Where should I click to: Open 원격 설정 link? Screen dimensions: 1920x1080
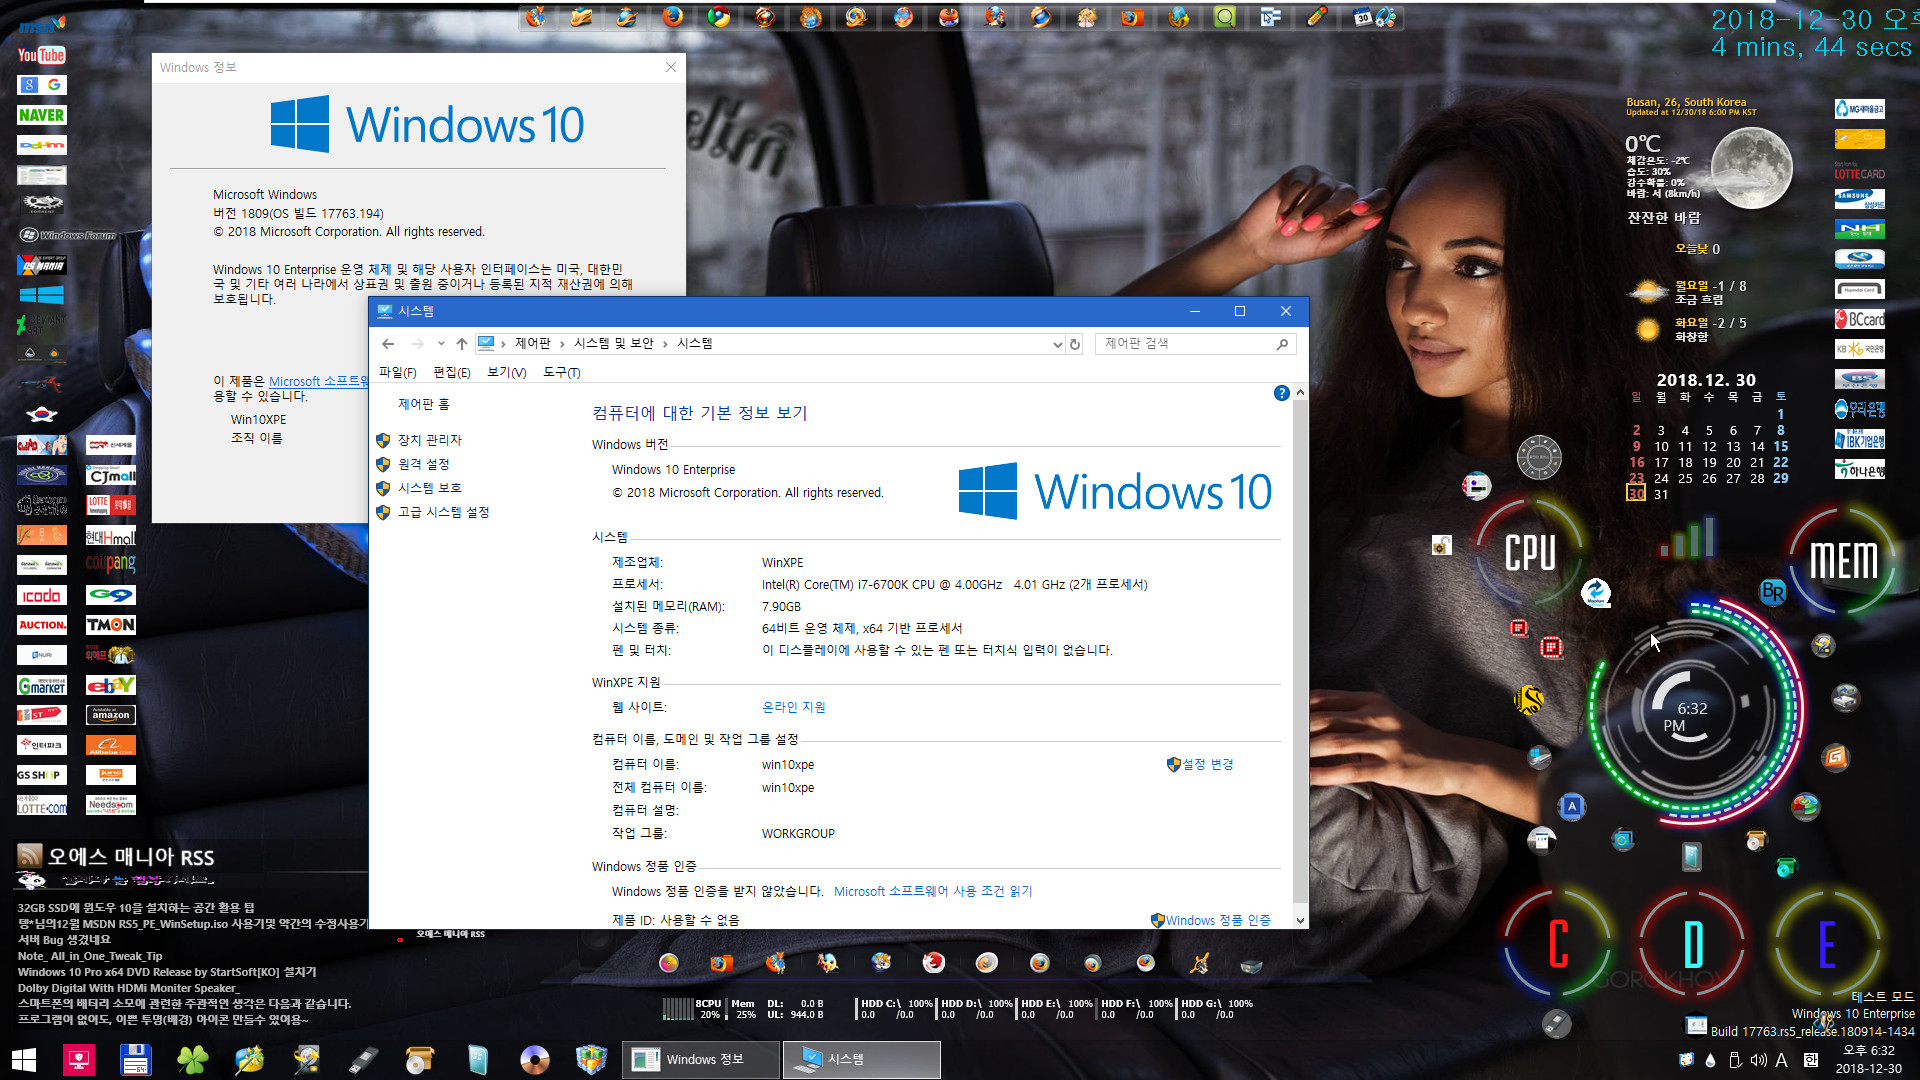(424, 464)
